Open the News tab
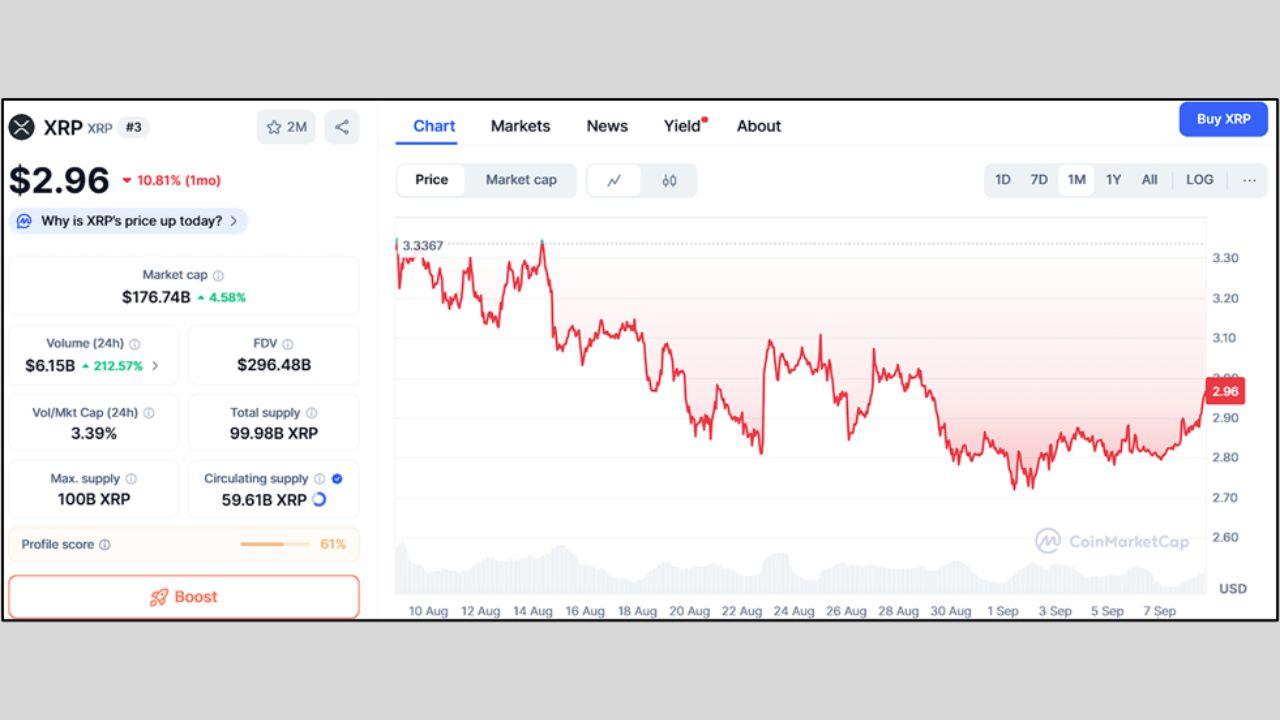This screenshot has height=720, width=1280. (607, 126)
